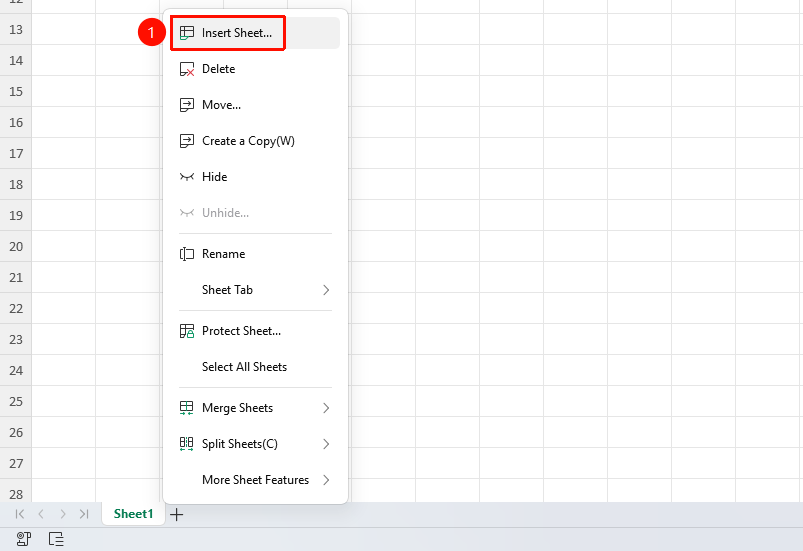Jump to the first sheet tab
The height and width of the screenshot is (551, 803).
(x=20, y=514)
